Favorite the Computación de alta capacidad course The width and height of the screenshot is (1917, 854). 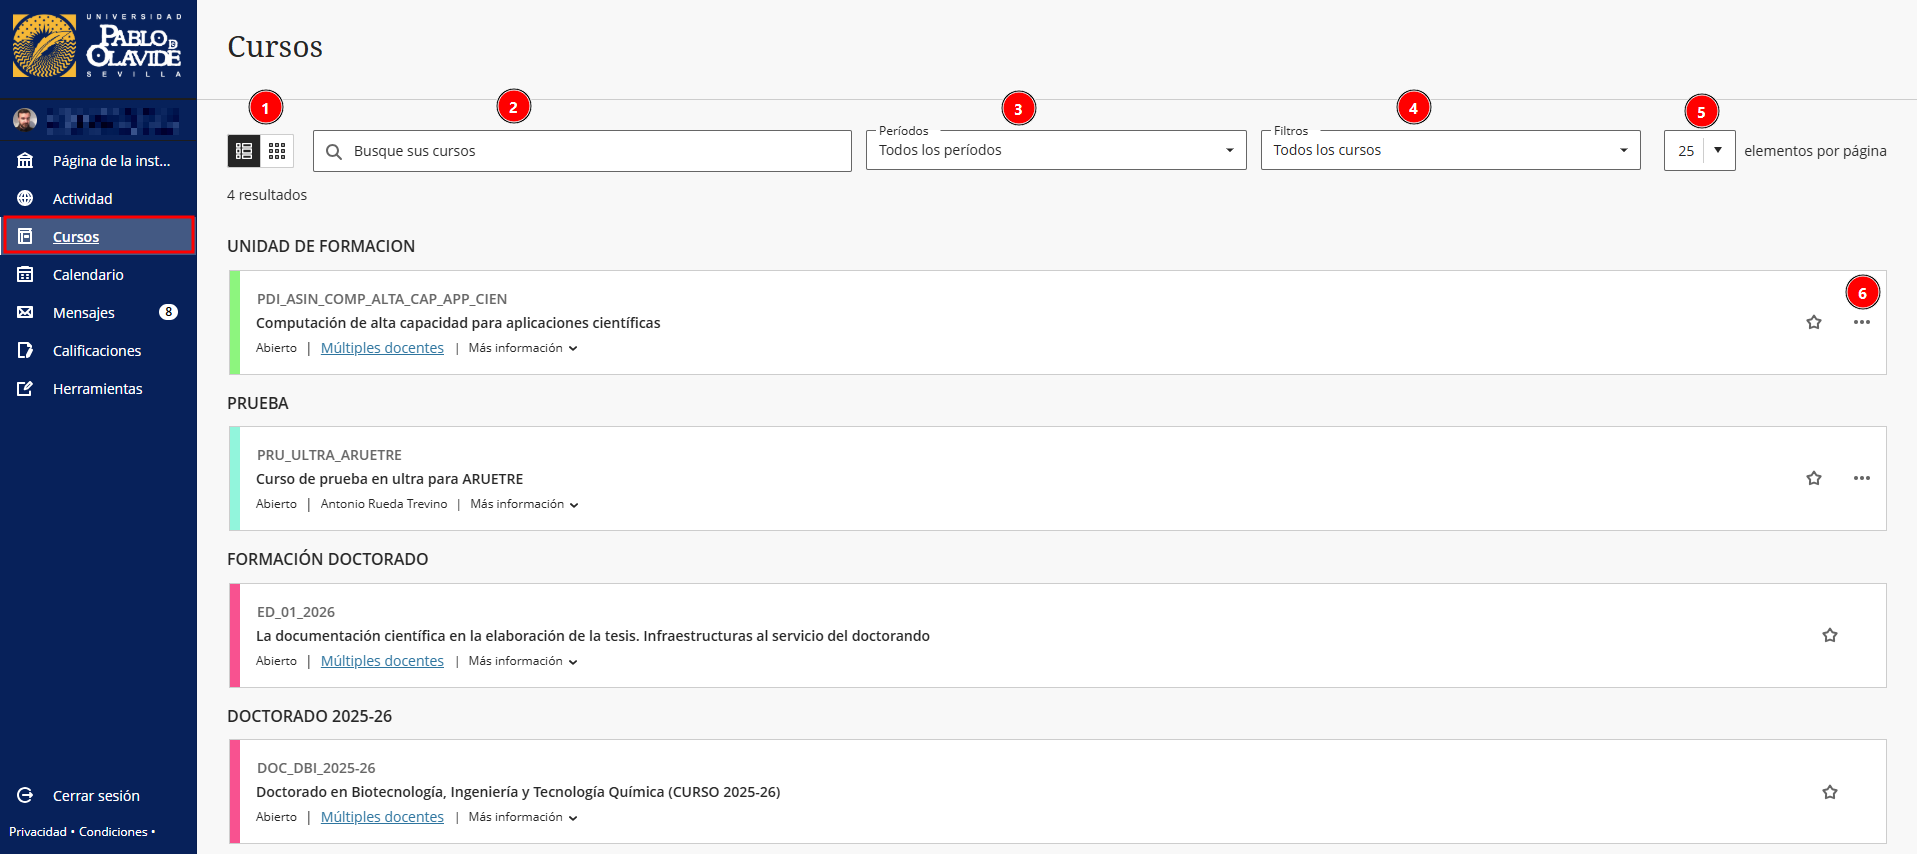point(1813,322)
